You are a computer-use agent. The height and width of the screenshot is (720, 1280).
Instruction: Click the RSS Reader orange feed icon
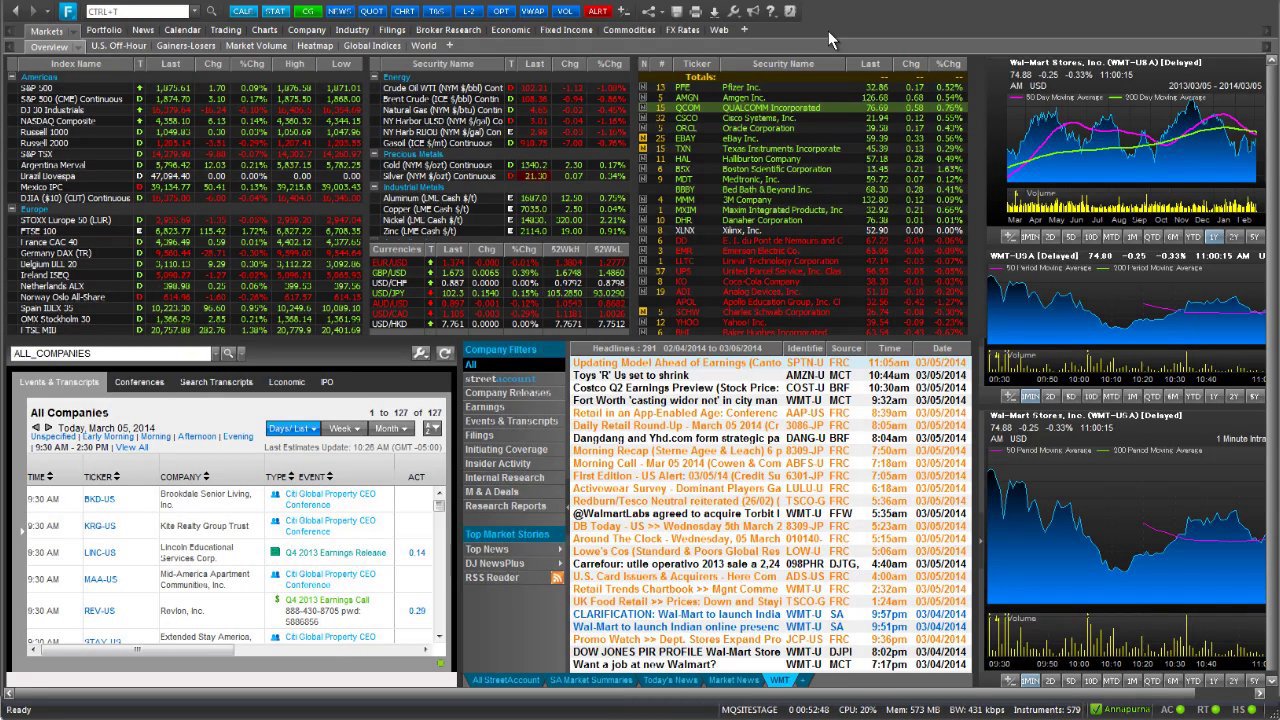[x=557, y=578]
